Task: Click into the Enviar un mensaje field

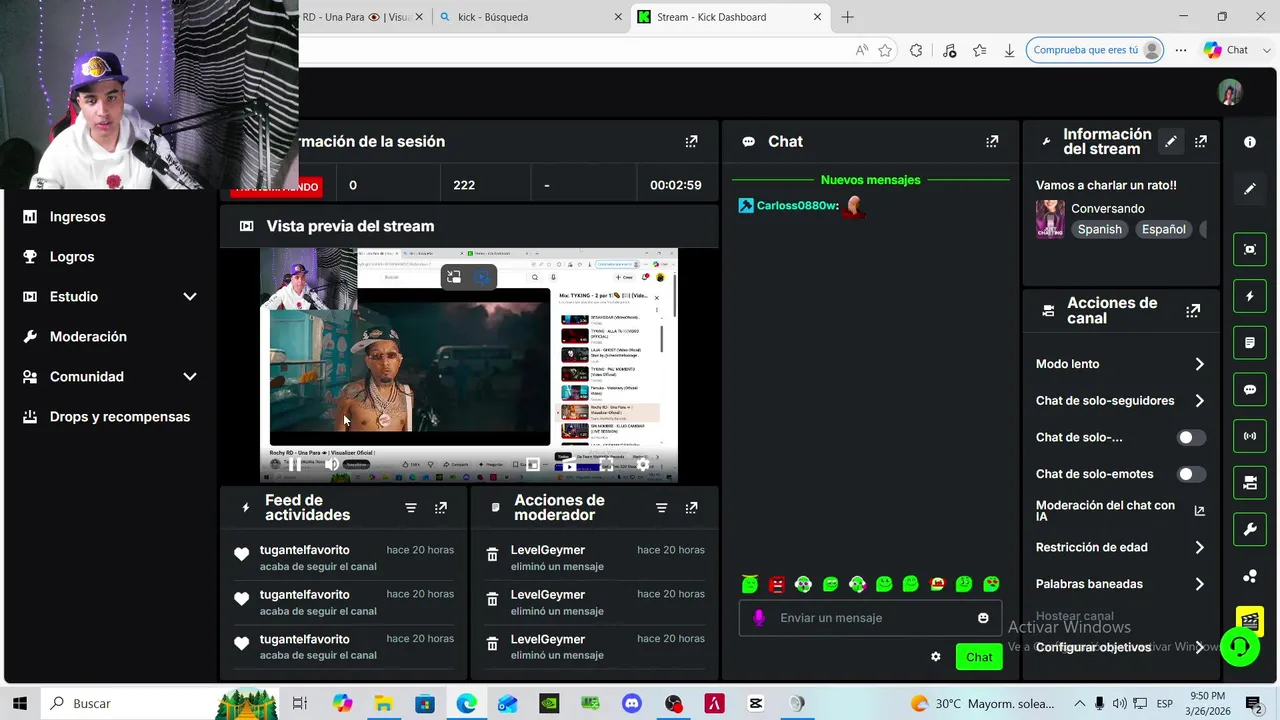Action: 871,618
